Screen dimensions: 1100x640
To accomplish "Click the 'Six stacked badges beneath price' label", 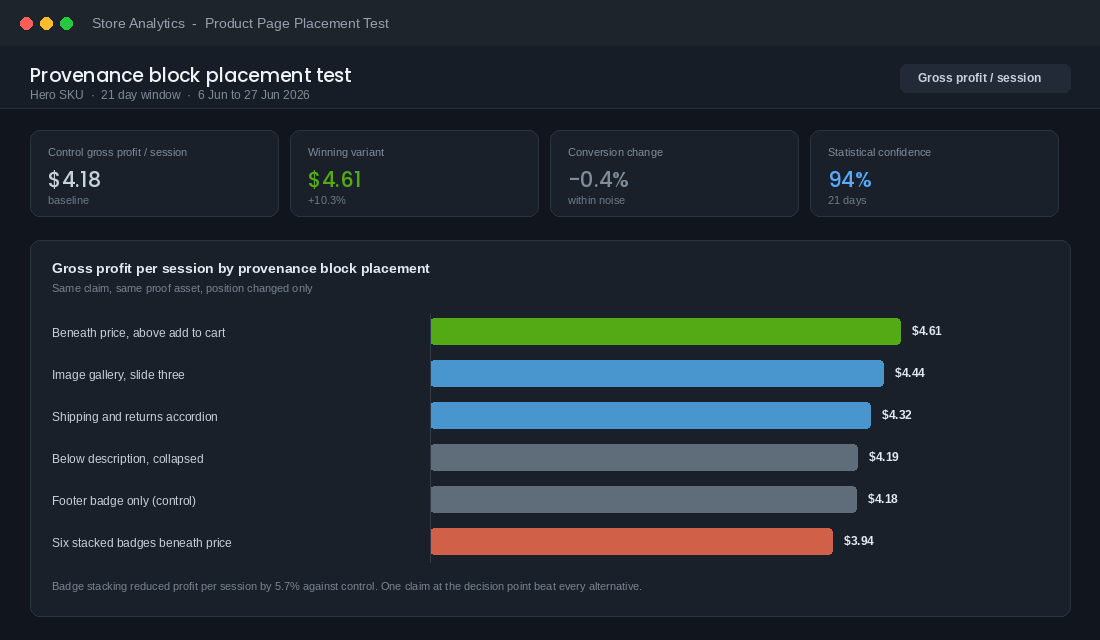I will [142, 543].
